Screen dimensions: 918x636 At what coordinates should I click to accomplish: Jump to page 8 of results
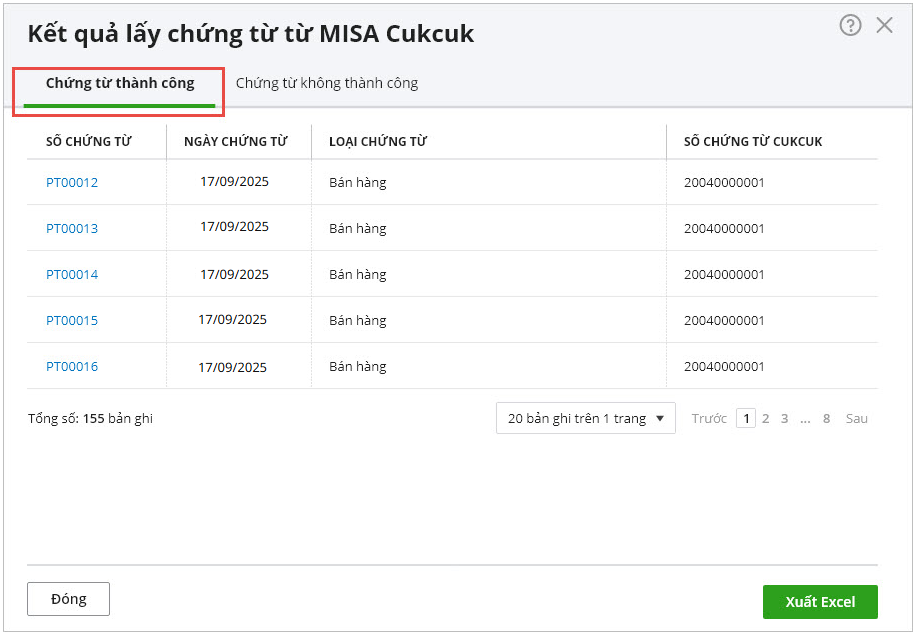(x=827, y=419)
